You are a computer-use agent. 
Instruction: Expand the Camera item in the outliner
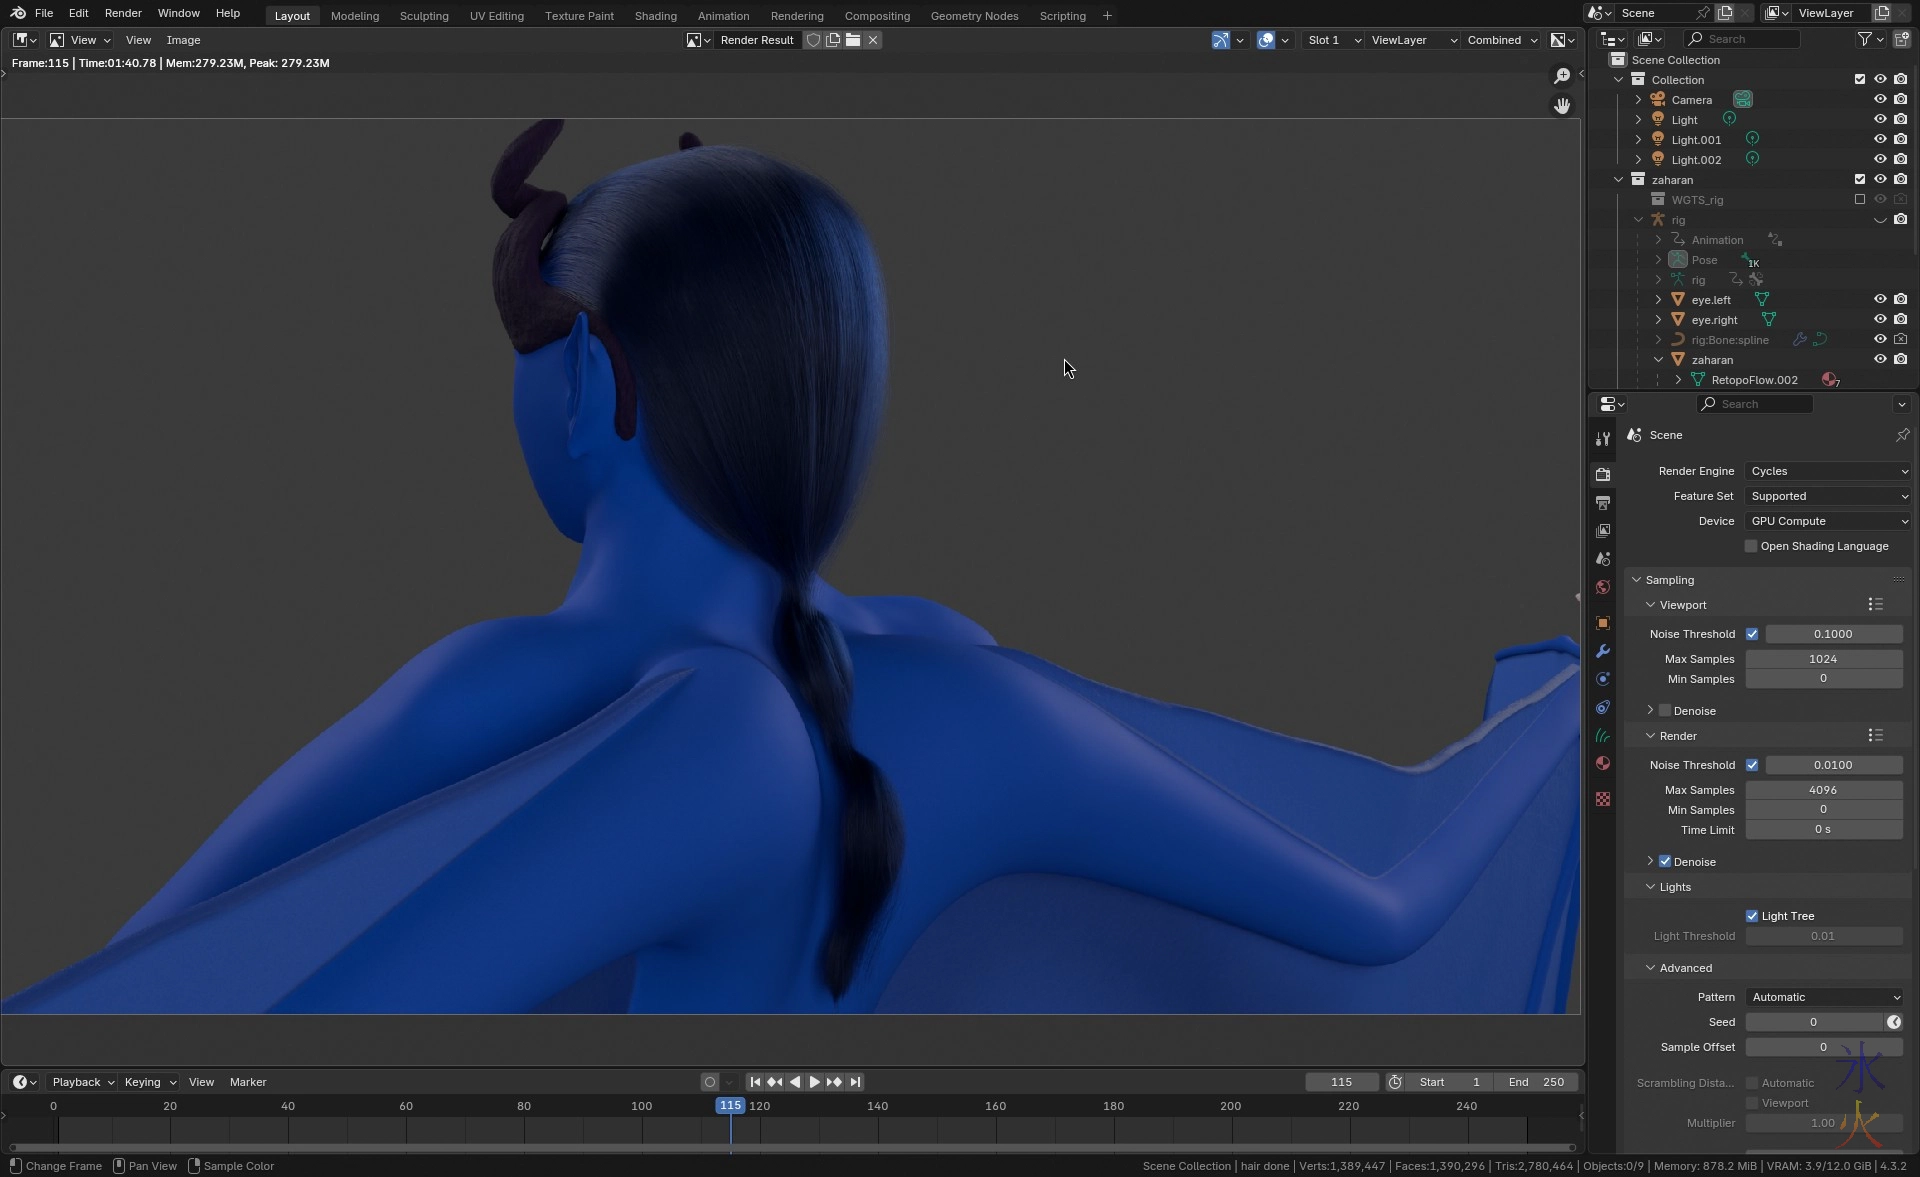1638,99
